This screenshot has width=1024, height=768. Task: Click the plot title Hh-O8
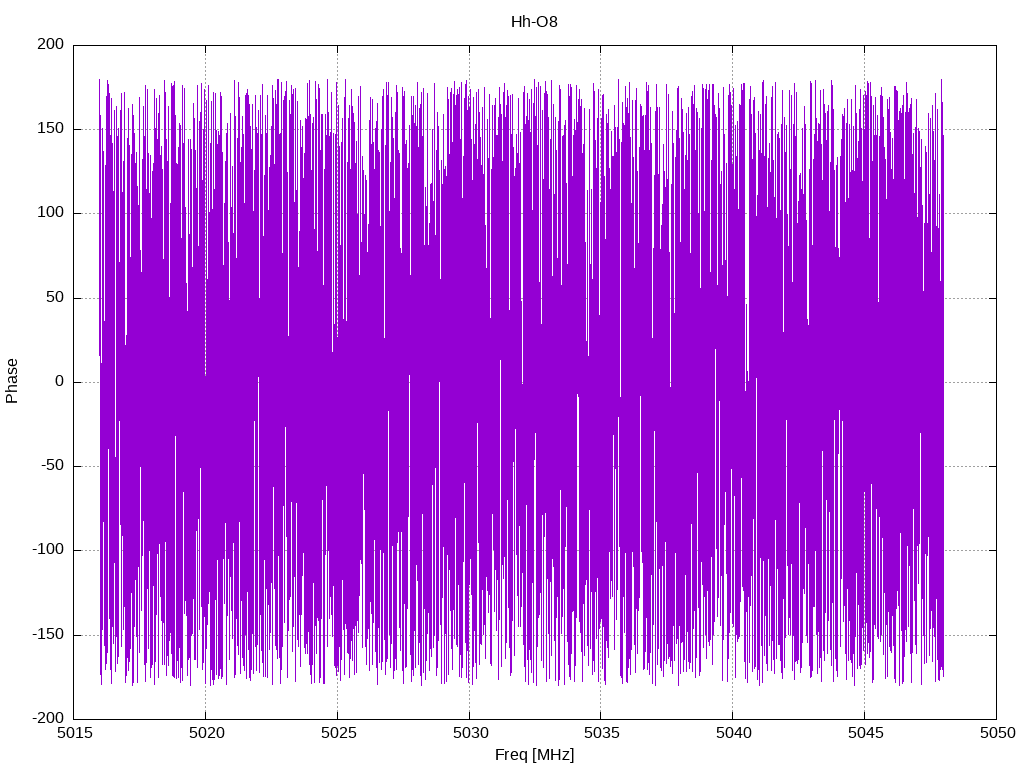[534, 22]
